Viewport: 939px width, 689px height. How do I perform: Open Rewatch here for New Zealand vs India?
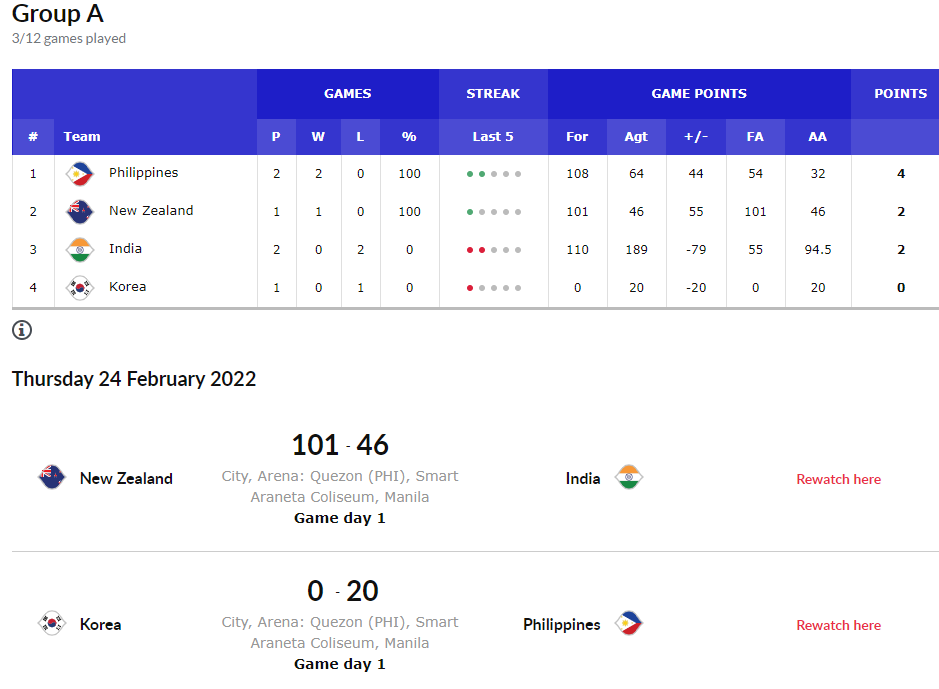838,479
